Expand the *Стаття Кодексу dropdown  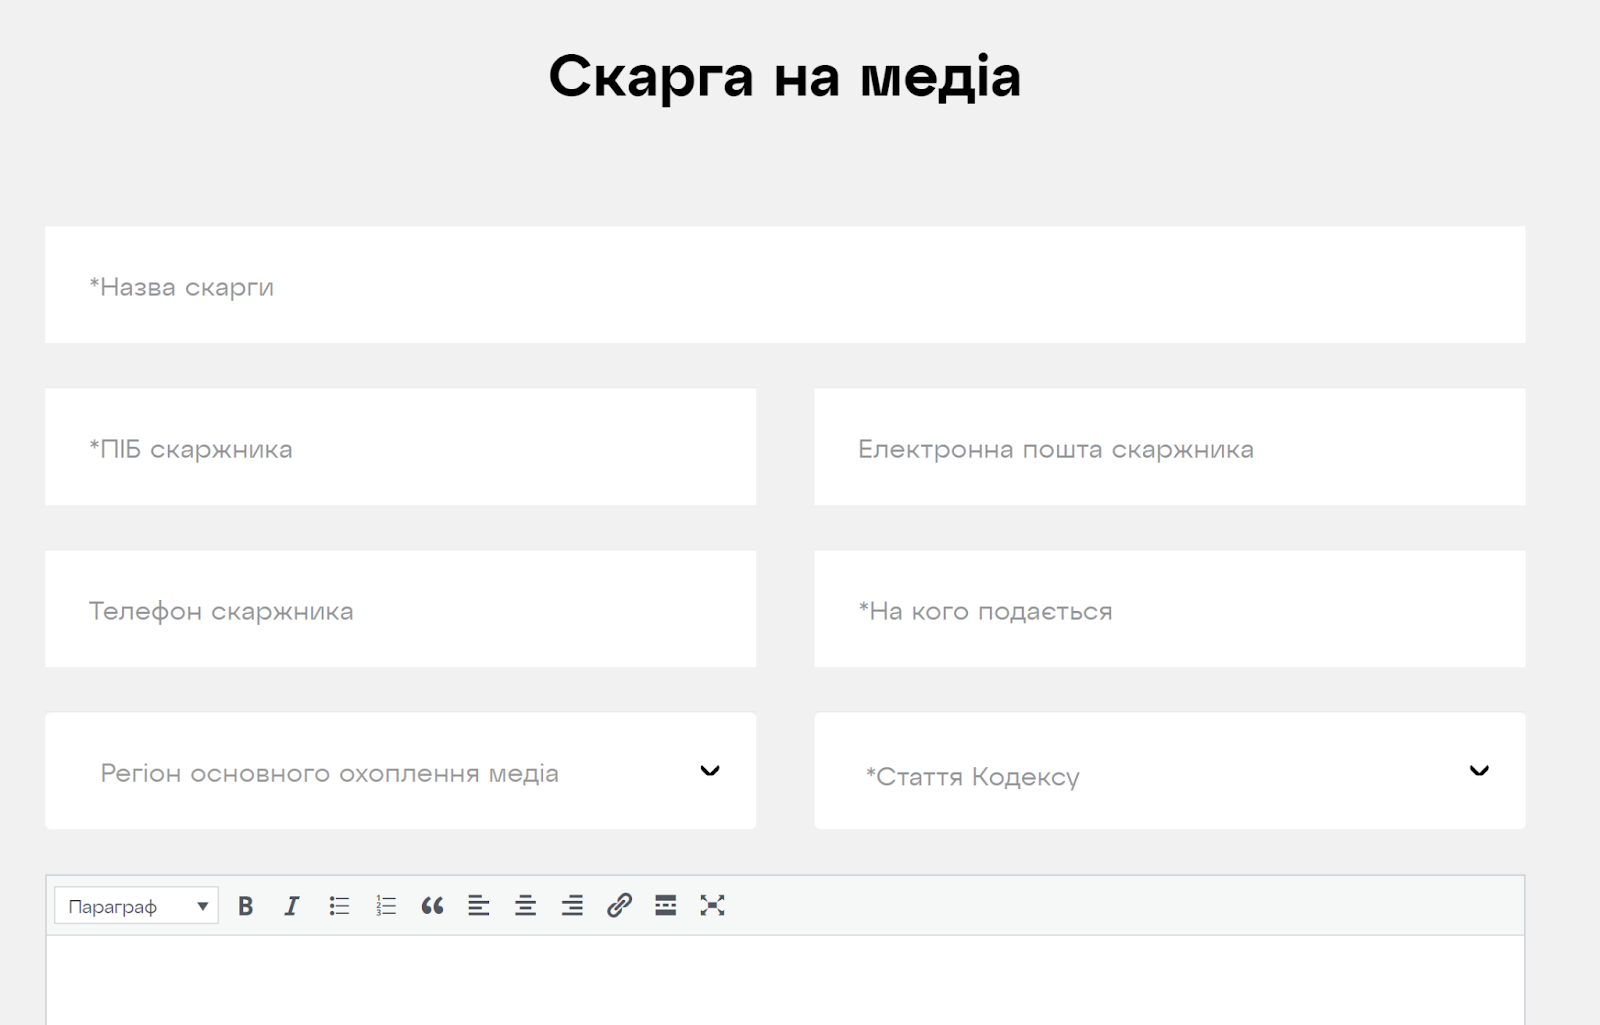pos(1170,771)
